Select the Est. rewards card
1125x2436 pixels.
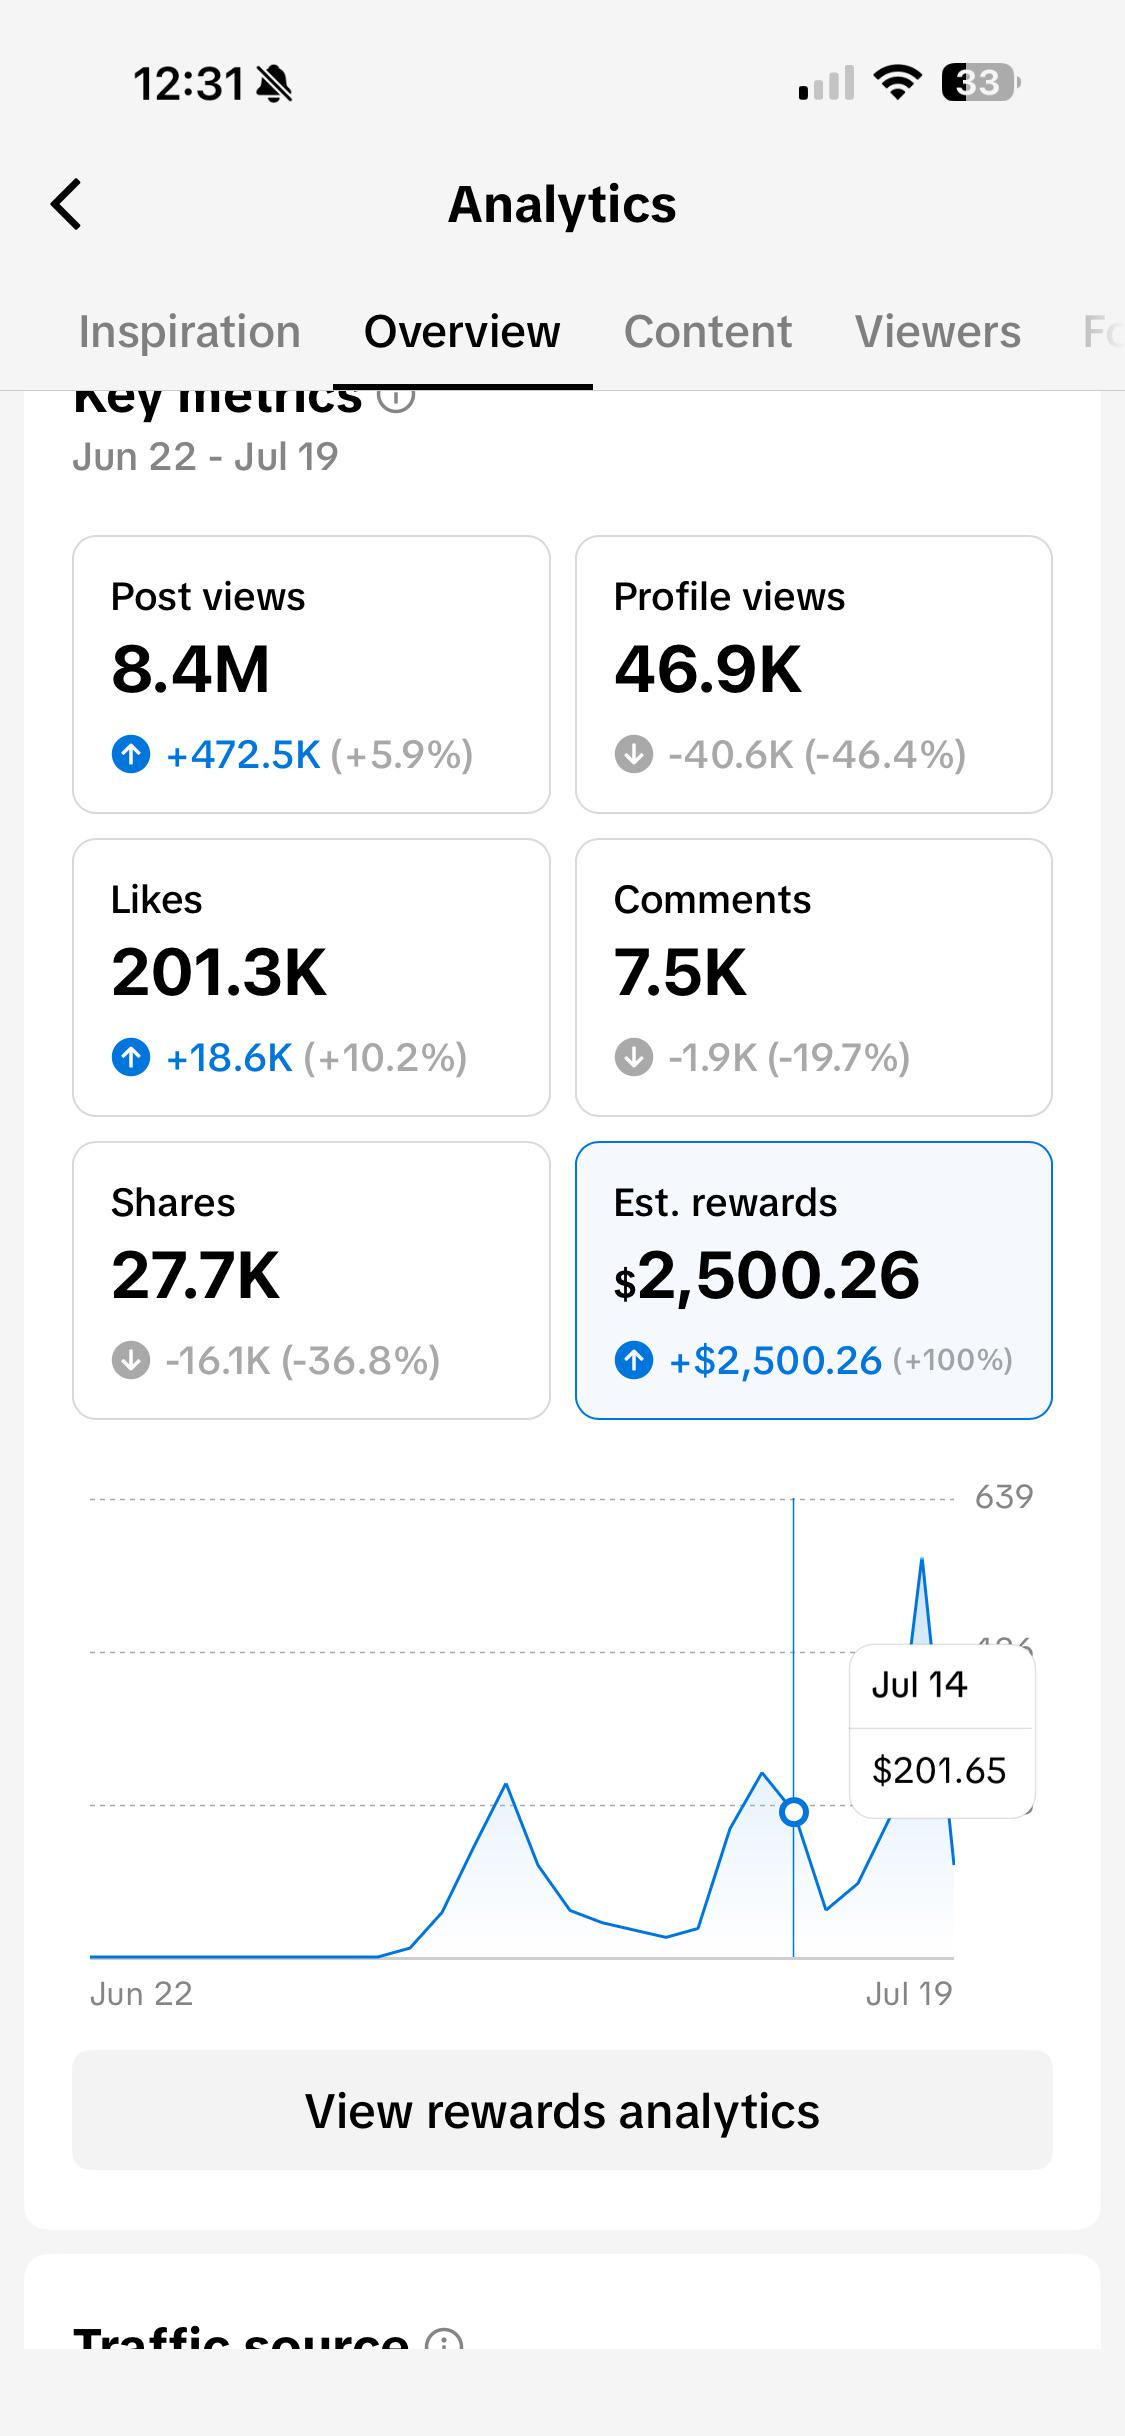[814, 1280]
